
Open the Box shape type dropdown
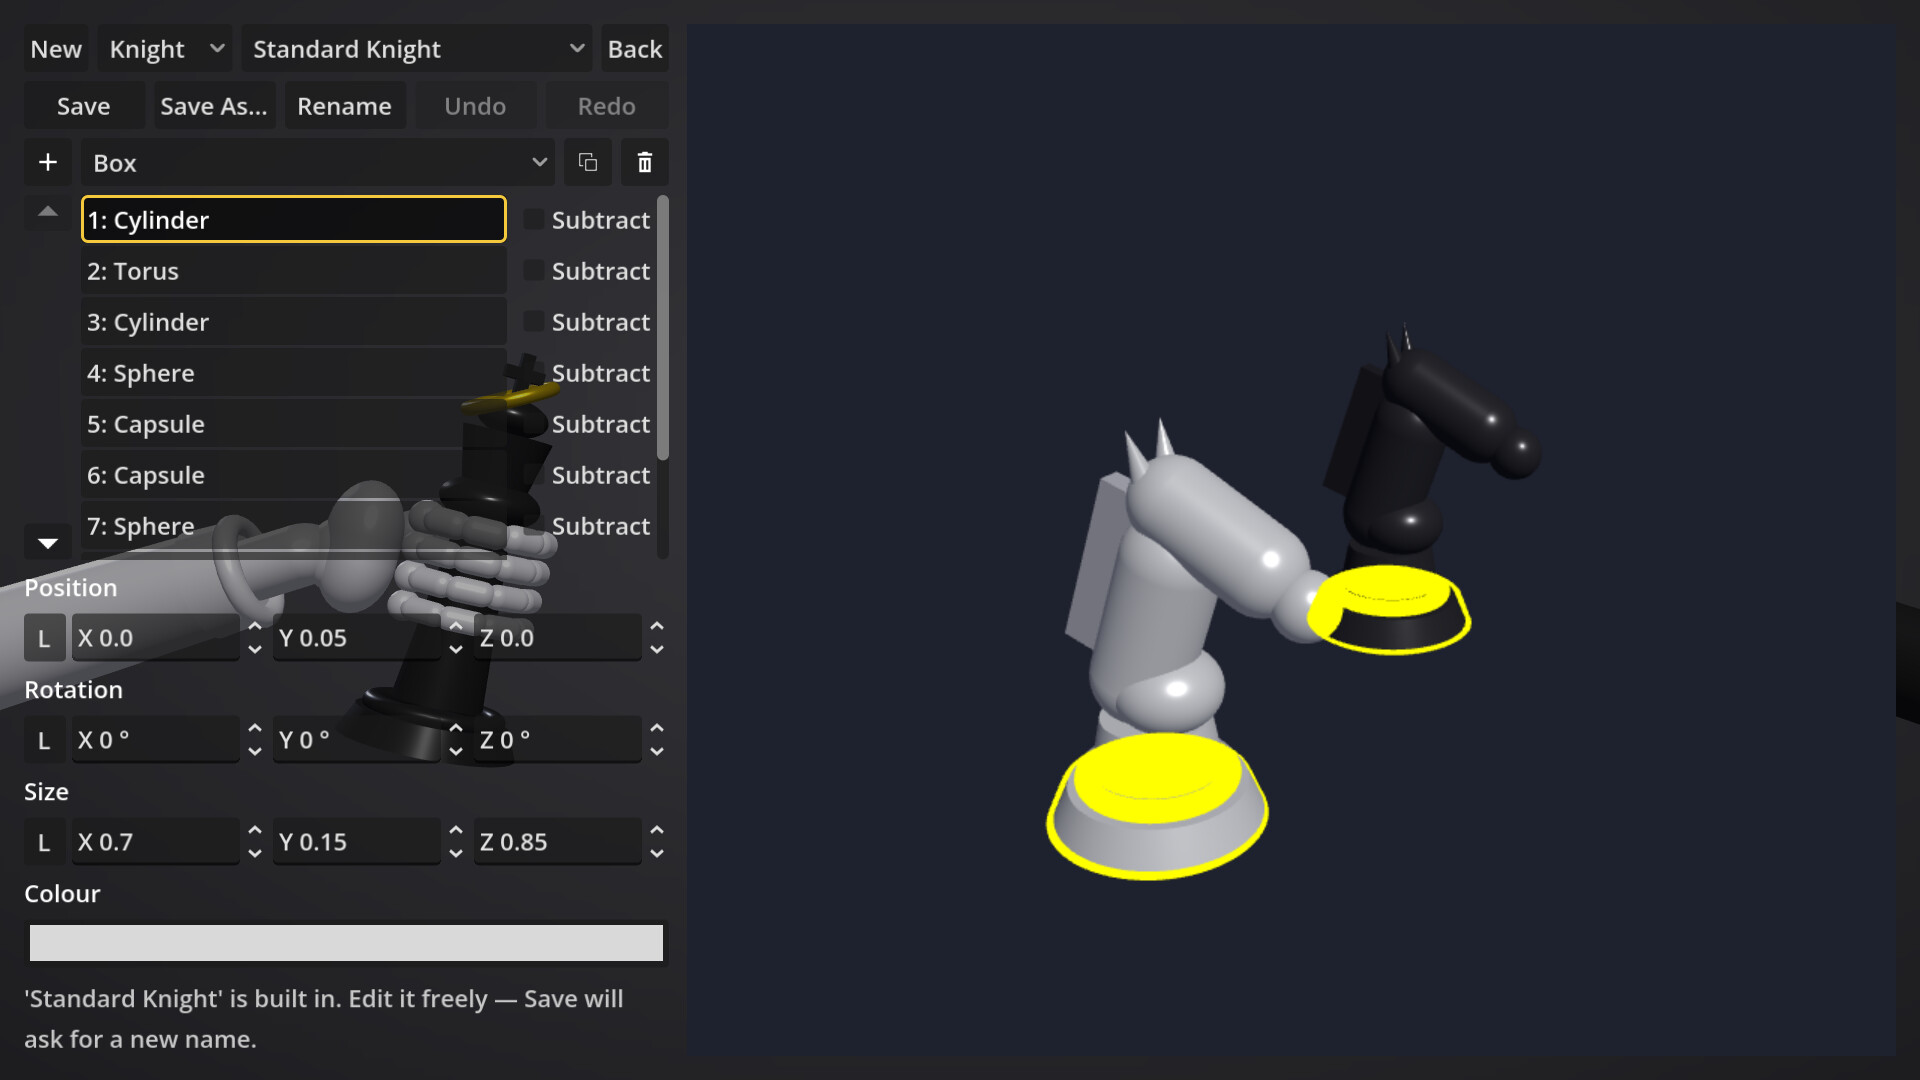(x=318, y=162)
